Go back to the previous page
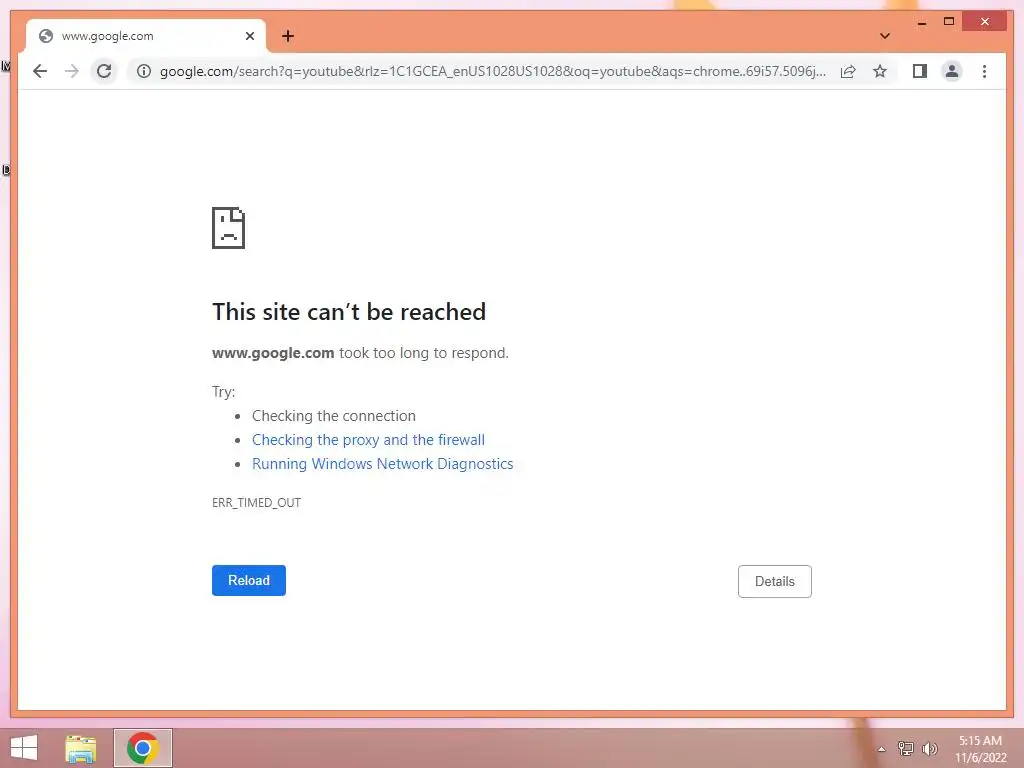This screenshot has width=1024, height=768. tap(40, 71)
